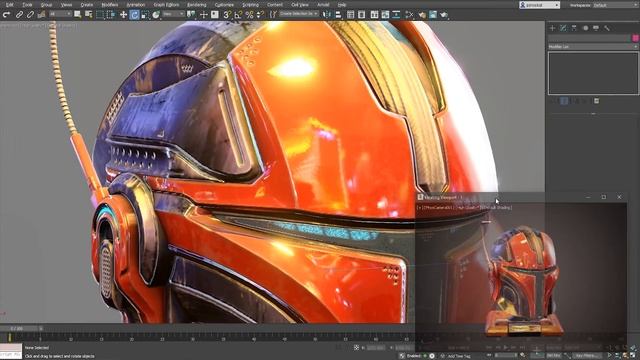Expand the Modifier List dropdown
This screenshot has width=640, height=360.
[593, 47]
